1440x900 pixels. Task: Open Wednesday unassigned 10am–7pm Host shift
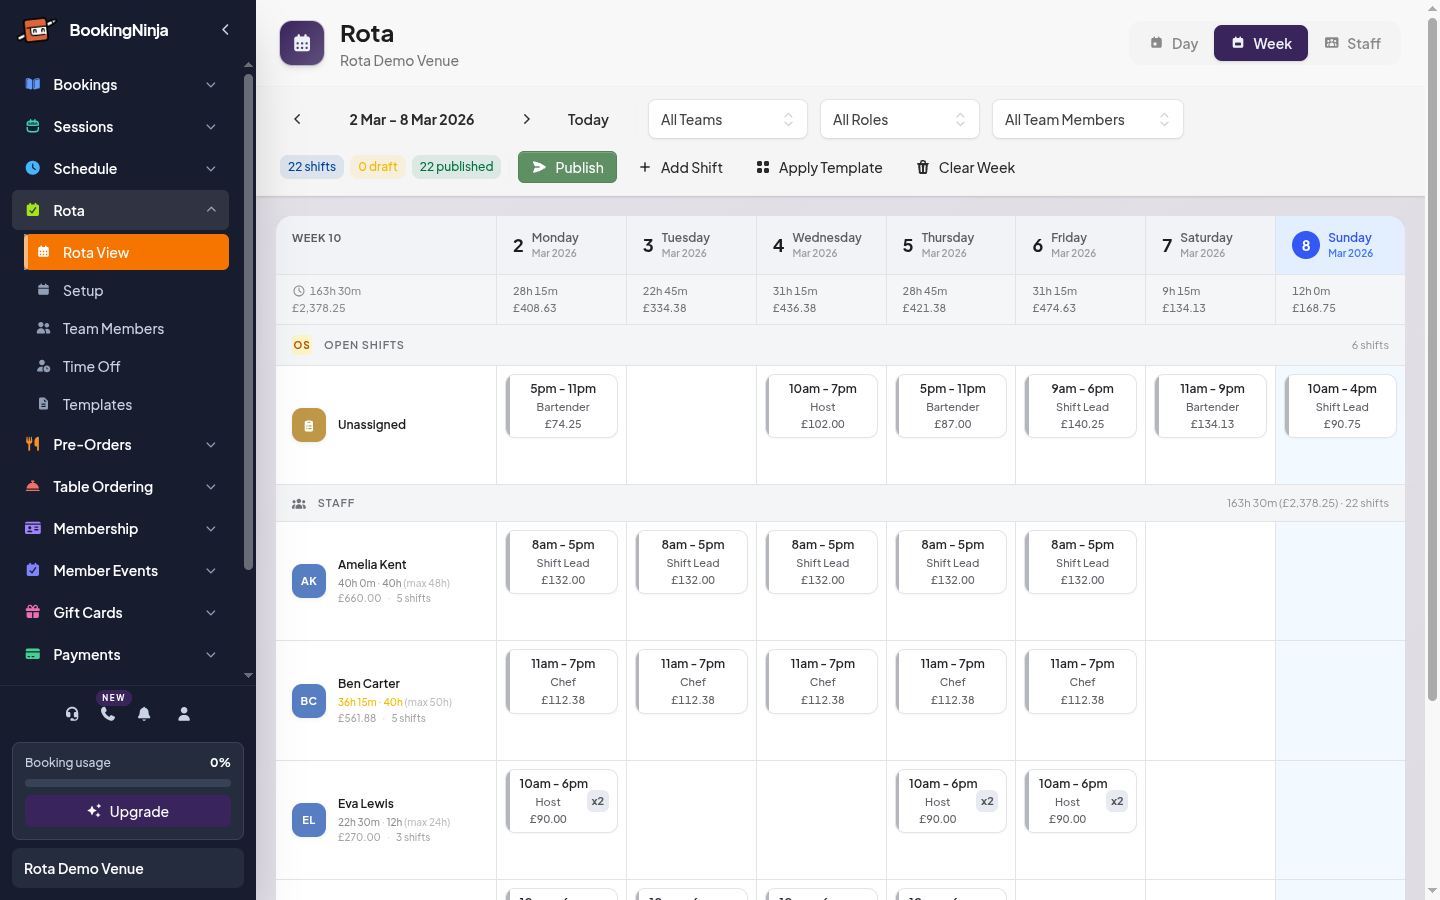pos(822,406)
